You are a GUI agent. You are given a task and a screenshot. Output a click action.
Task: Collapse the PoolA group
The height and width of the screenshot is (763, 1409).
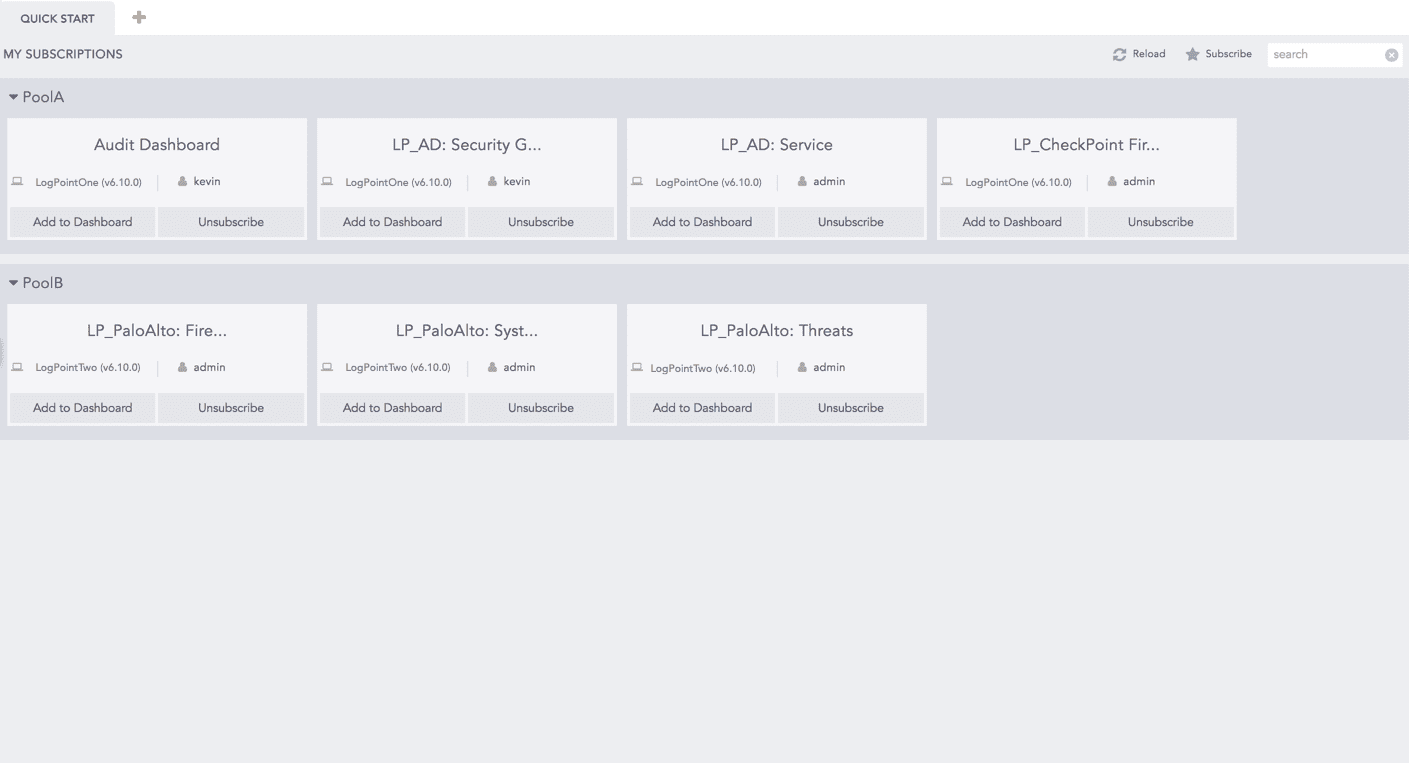pos(13,96)
